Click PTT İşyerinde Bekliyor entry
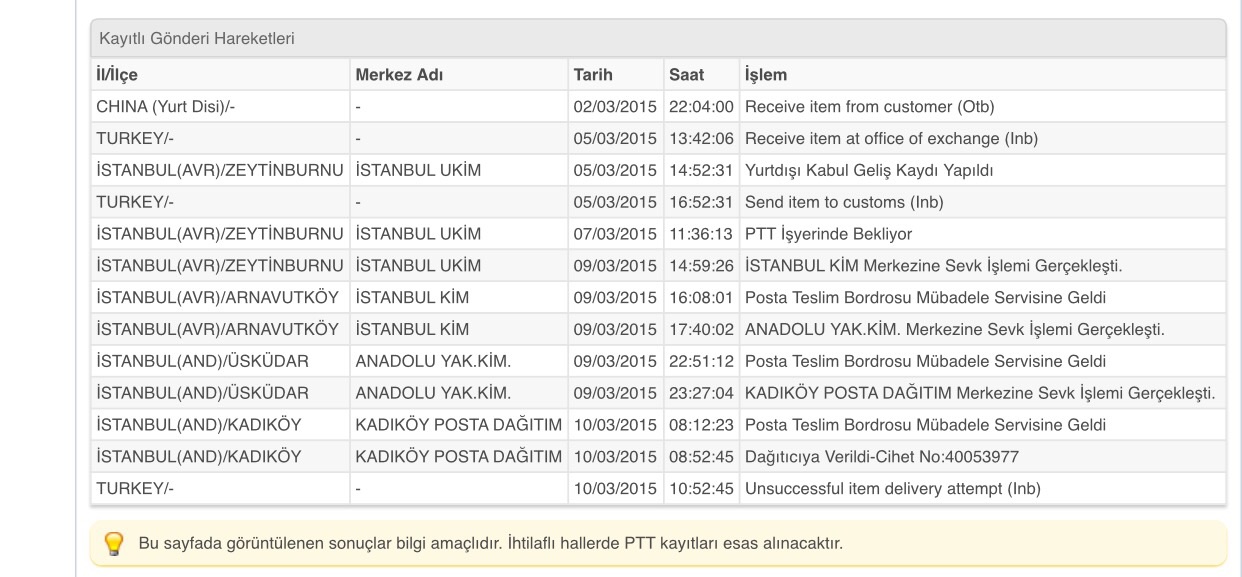This screenshot has height=577, width=1242. [x=828, y=234]
